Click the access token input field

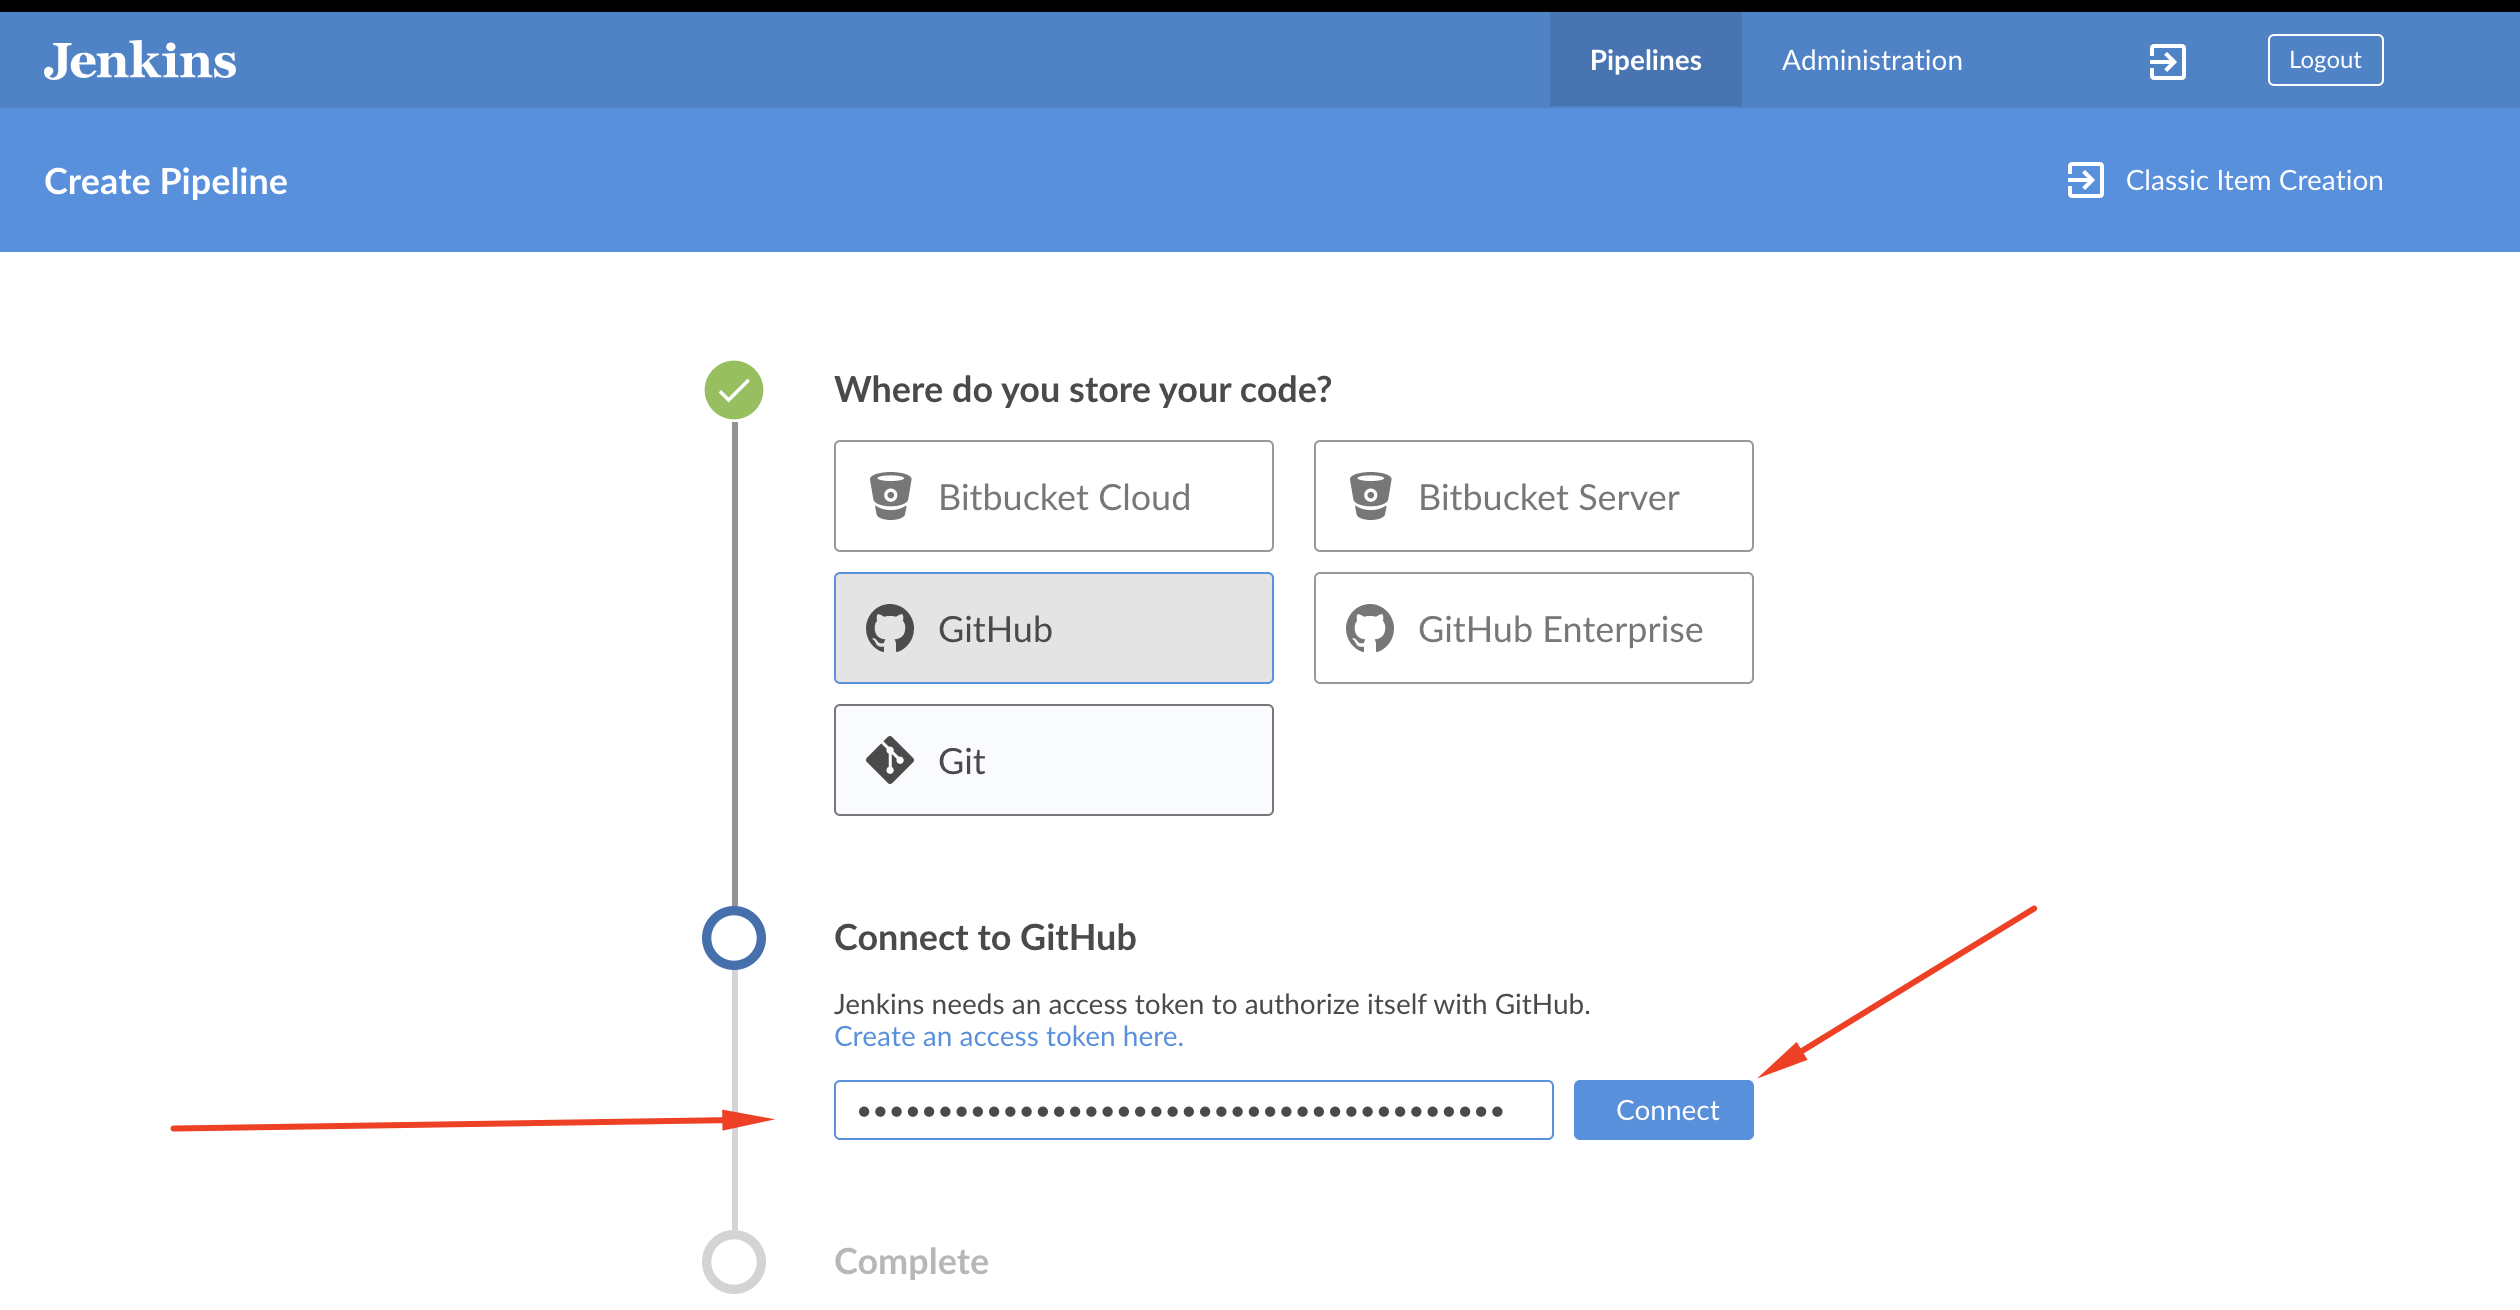click(x=1192, y=1110)
